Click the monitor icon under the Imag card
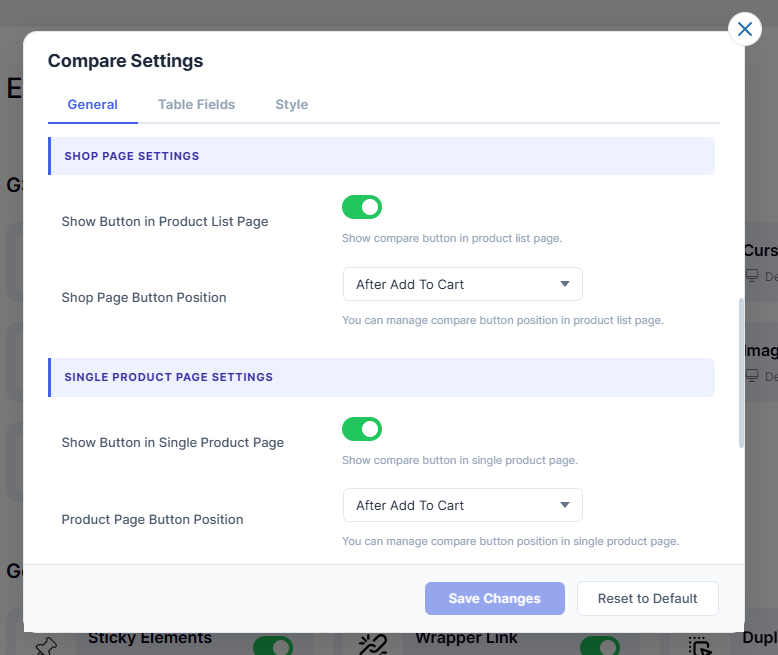The width and height of the screenshot is (778, 655). pyautogui.click(x=752, y=376)
